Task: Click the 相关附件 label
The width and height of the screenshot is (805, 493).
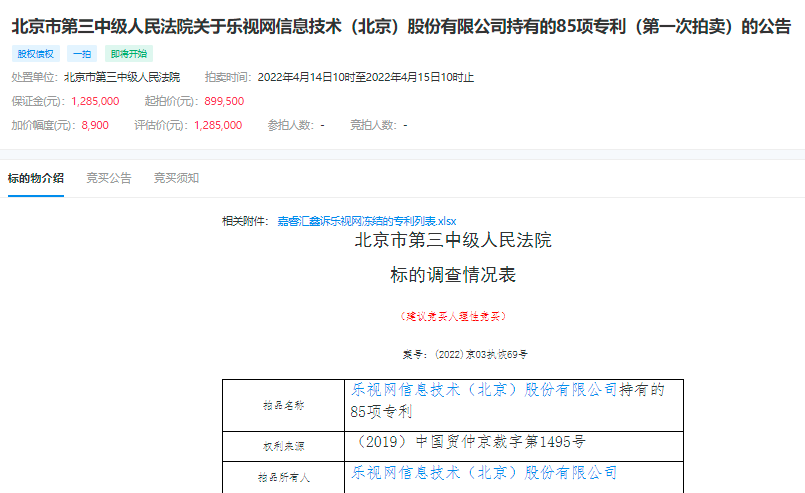Action: (245, 221)
